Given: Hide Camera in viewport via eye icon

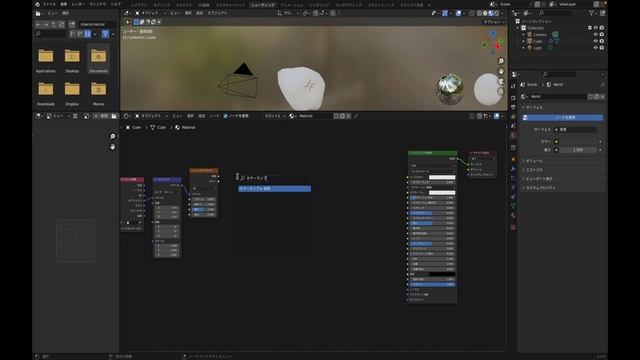Looking at the screenshot, I should click(x=596, y=35).
